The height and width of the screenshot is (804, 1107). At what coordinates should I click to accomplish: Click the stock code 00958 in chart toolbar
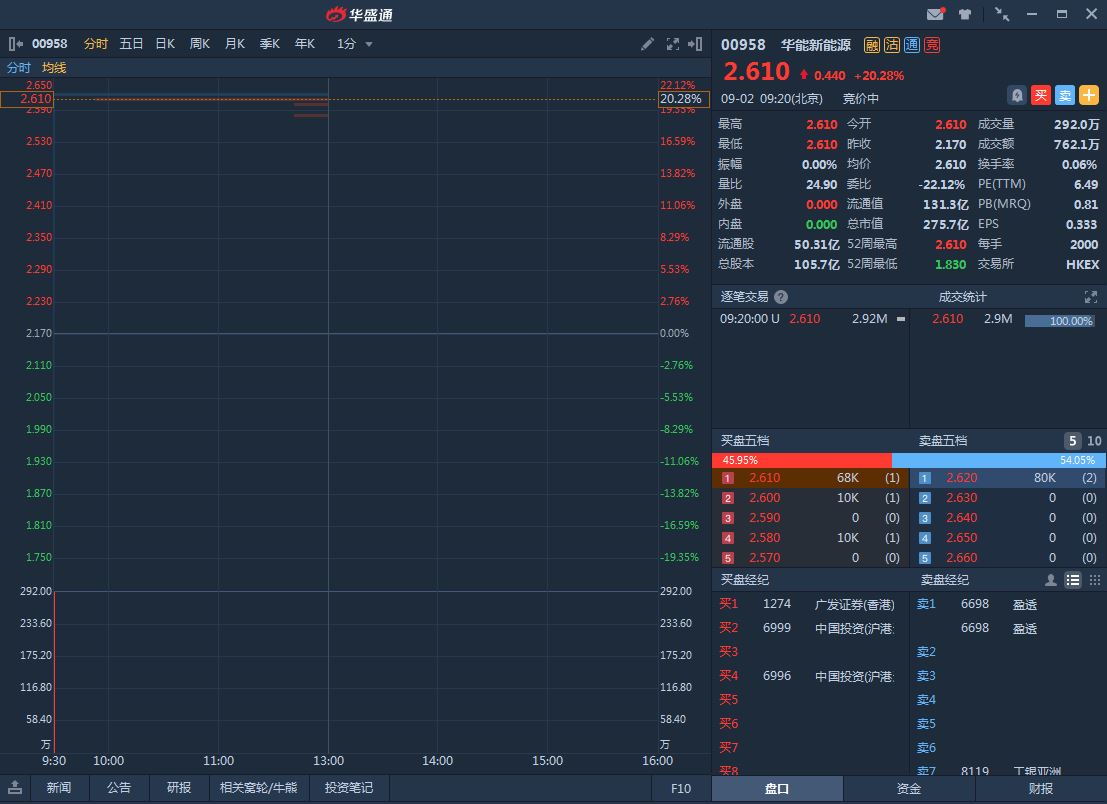49,44
